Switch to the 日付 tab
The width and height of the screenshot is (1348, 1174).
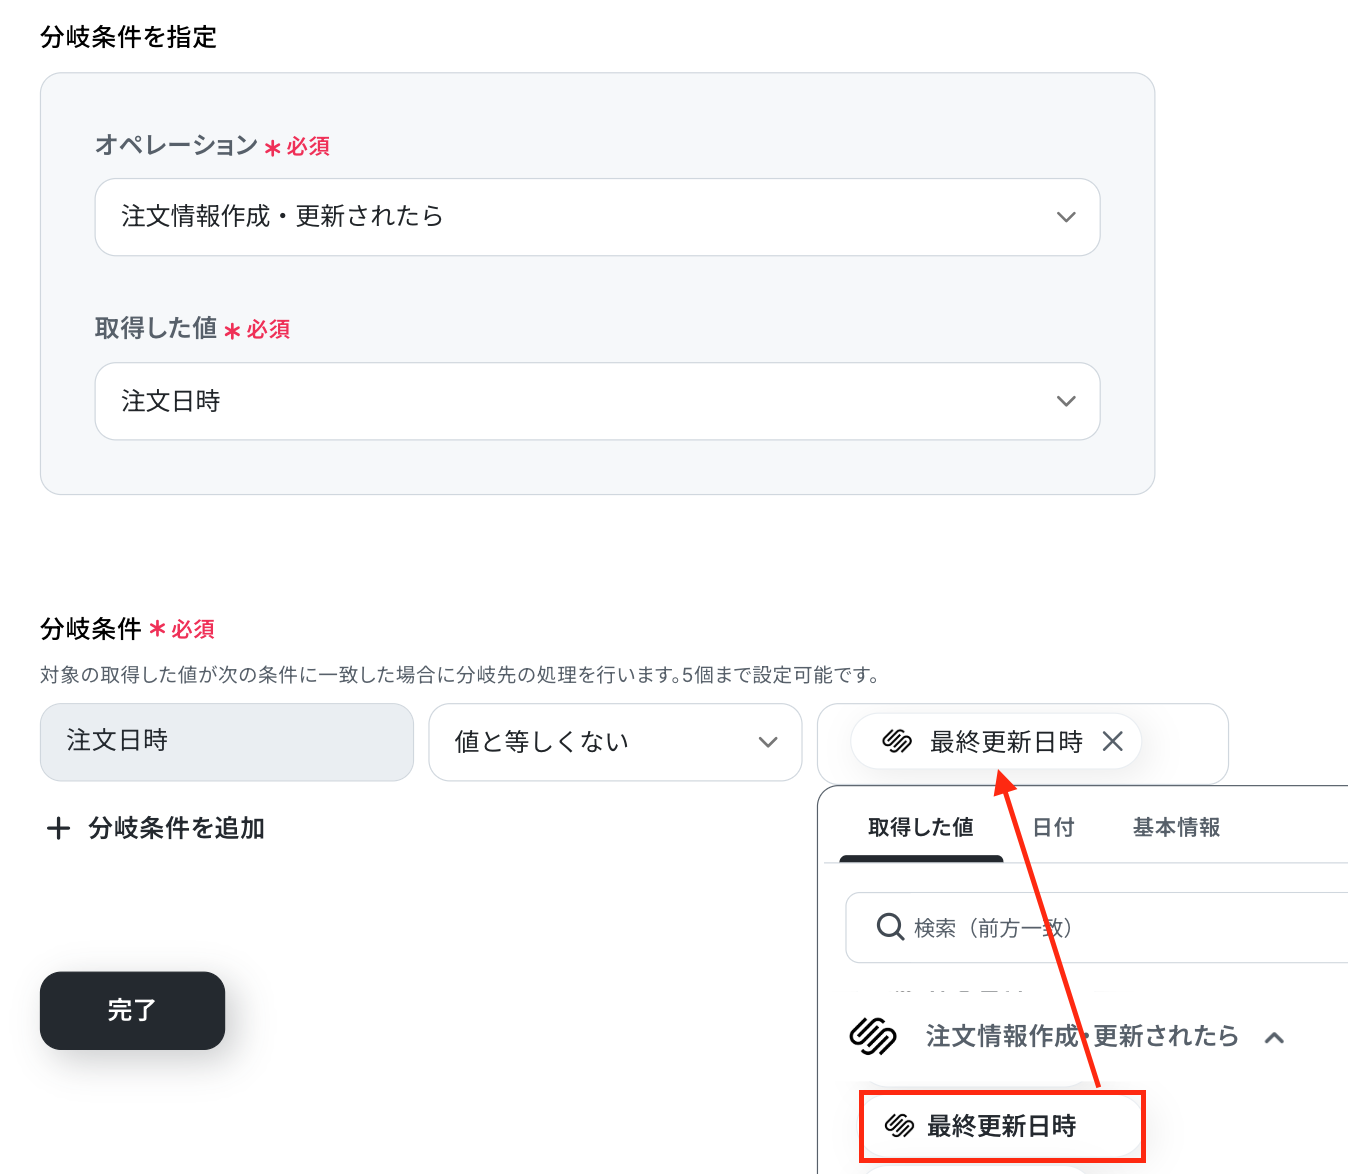[1053, 827]
